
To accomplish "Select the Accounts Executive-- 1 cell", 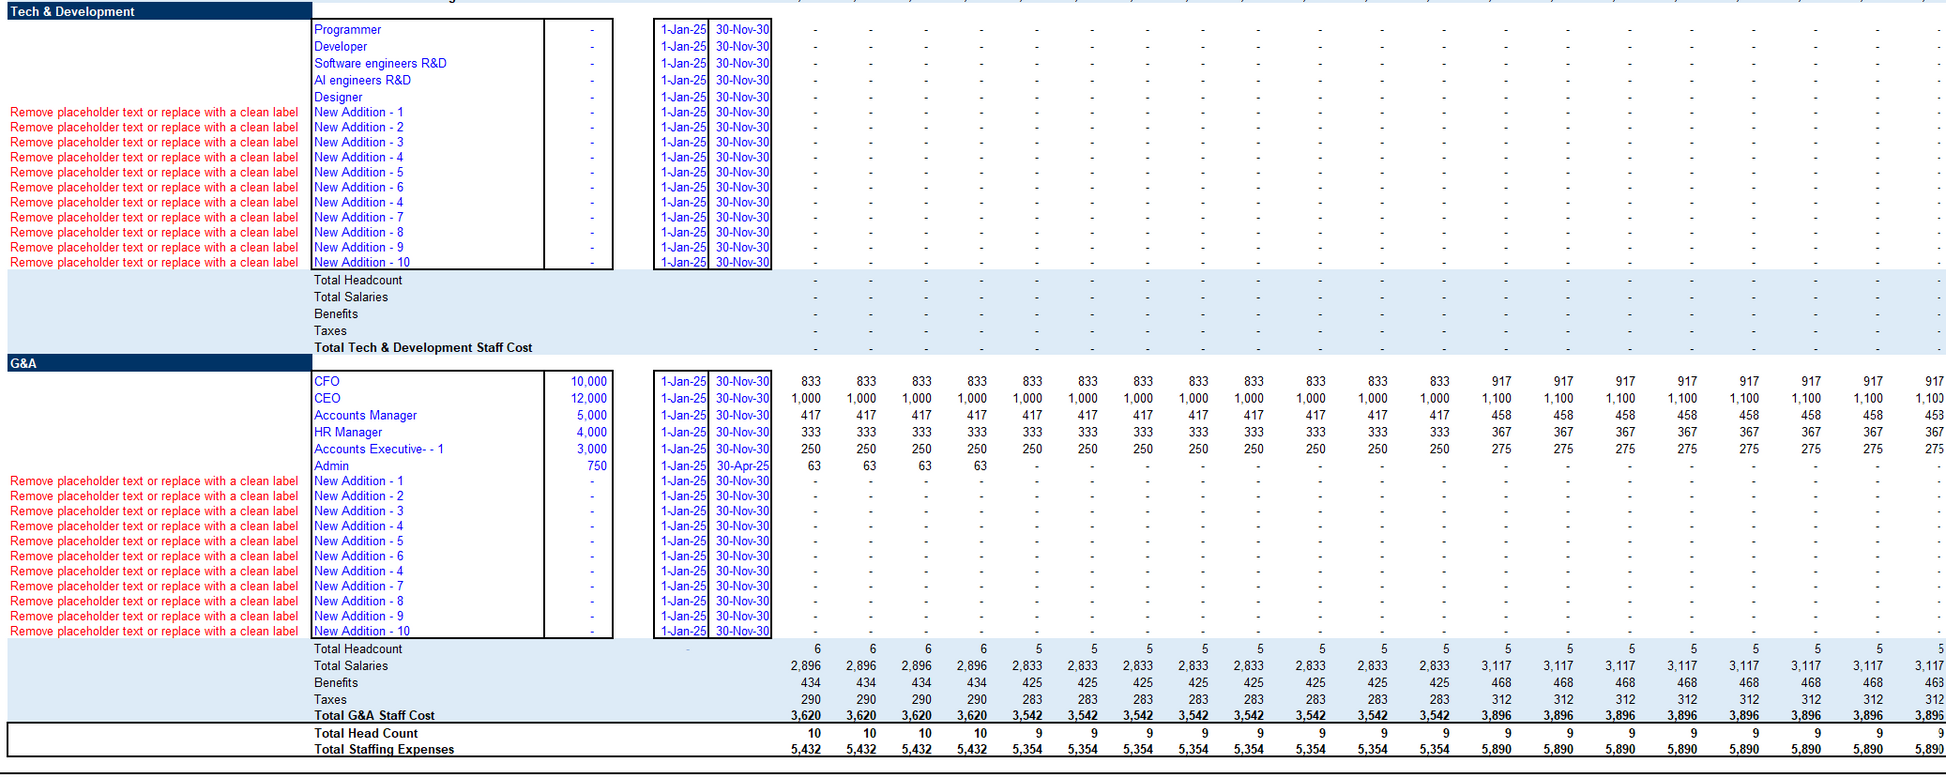I will (x=378, y=450).
